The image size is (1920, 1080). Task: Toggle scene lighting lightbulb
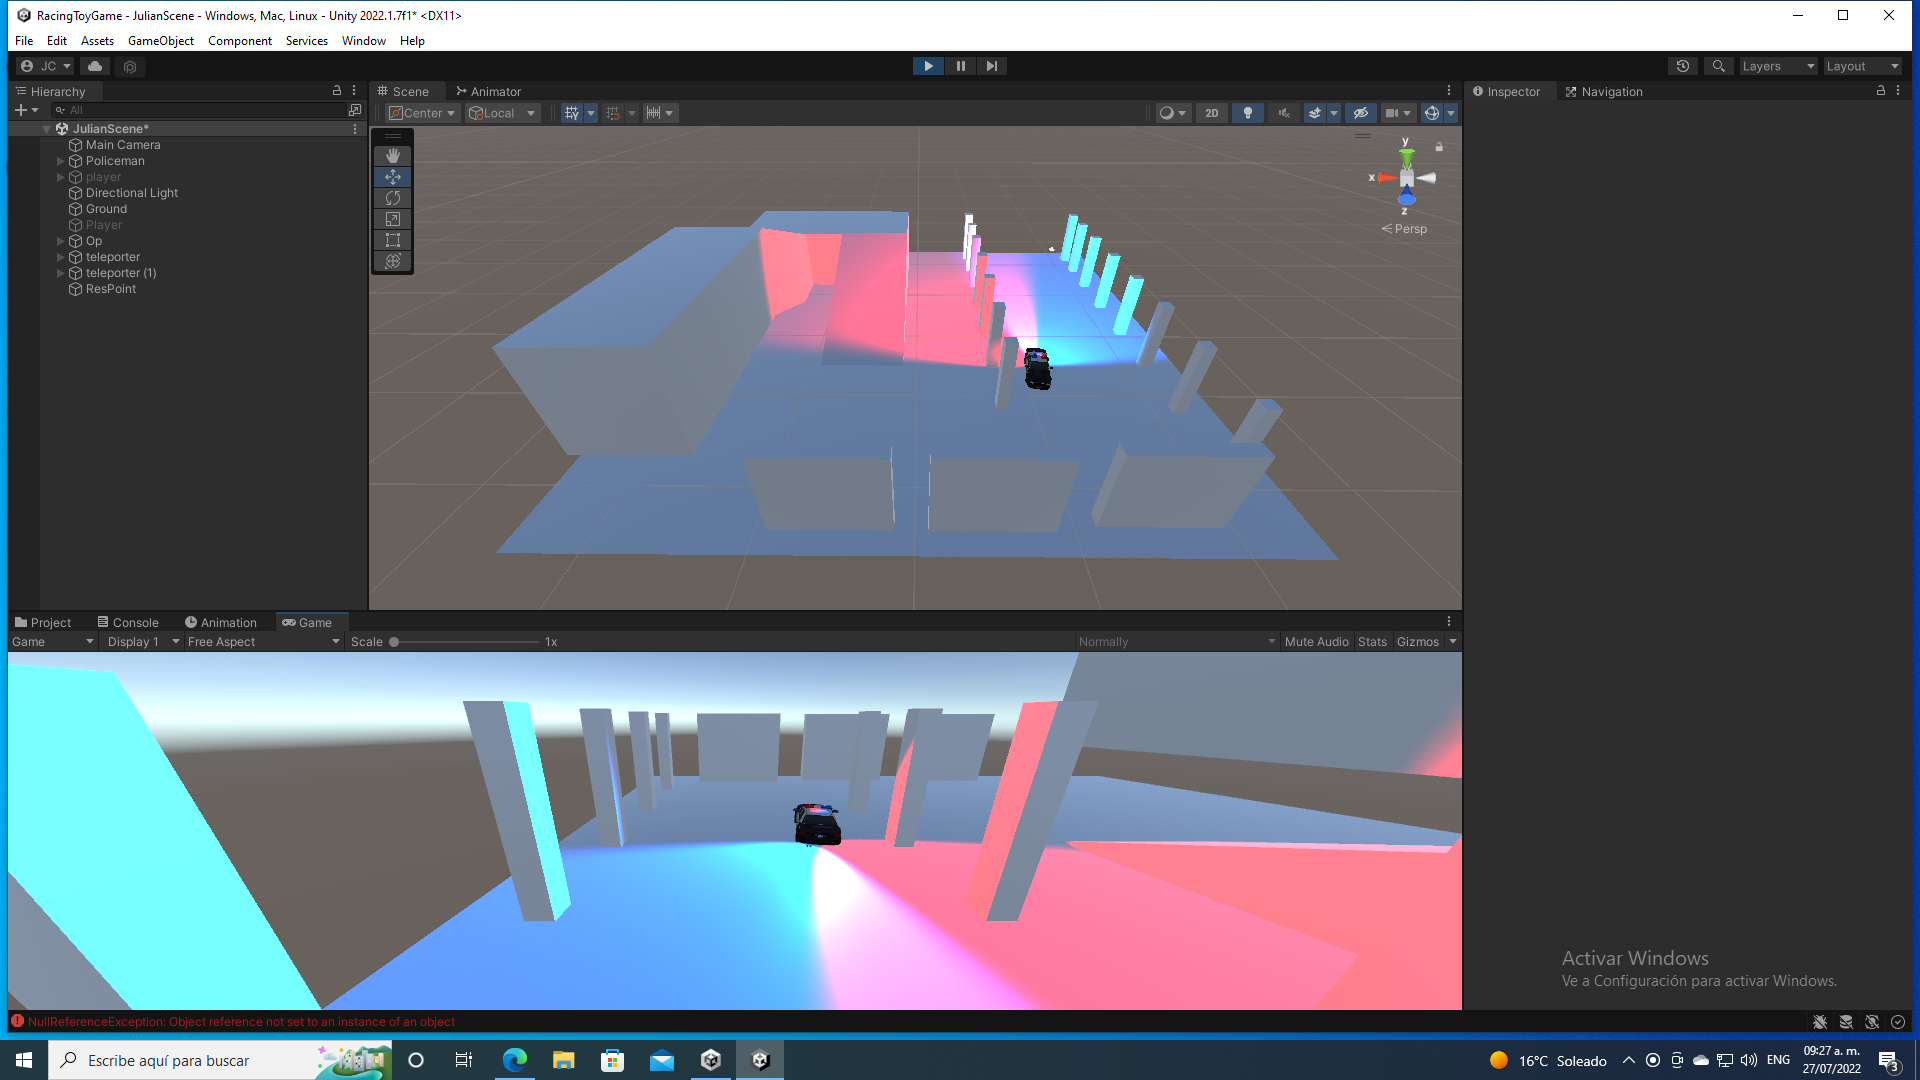click(1248, 113)
